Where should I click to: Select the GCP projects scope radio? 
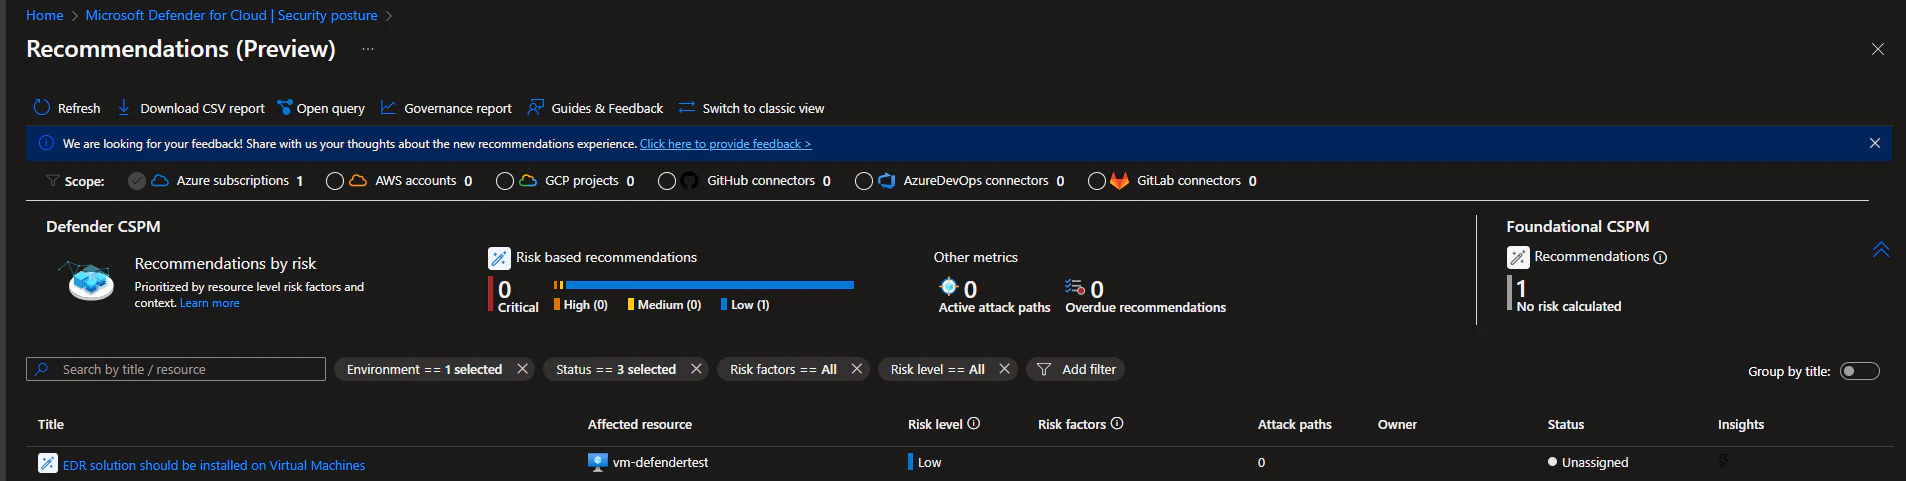click(505, 181)
